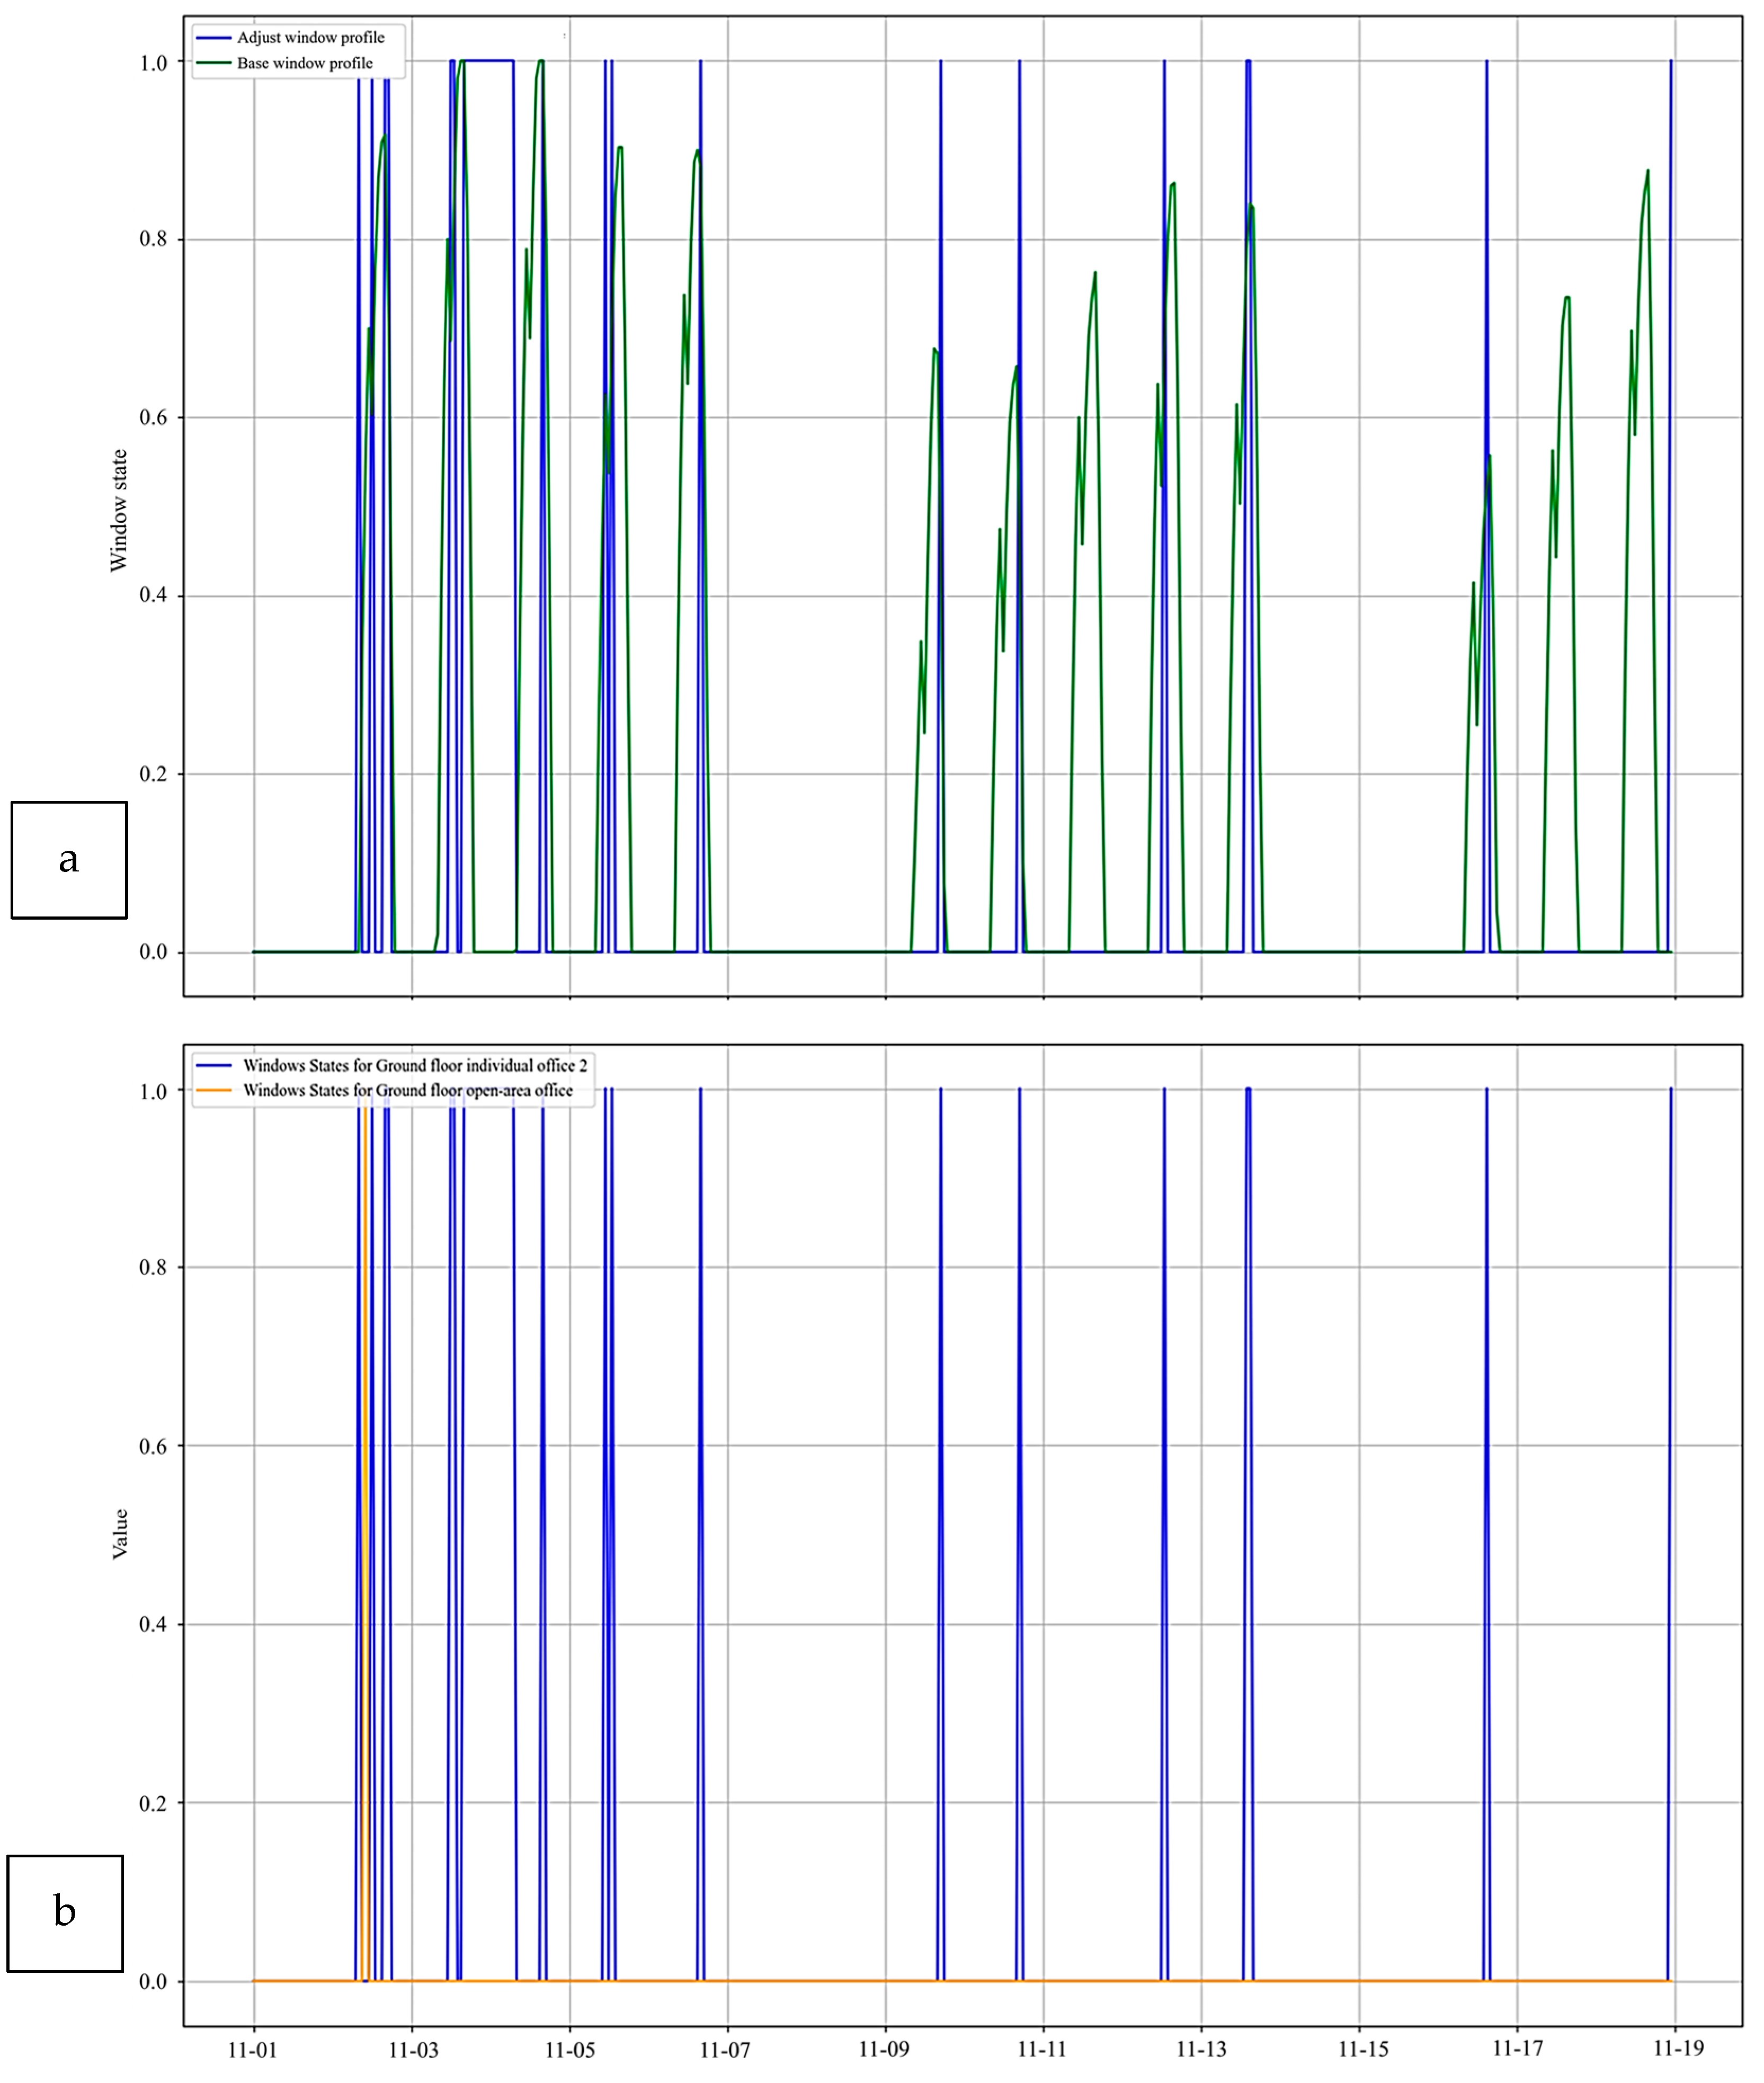Click the 'Adjust window profile' legend label
This screenshot has width=1764, height=2083.
tap(310, 38)
